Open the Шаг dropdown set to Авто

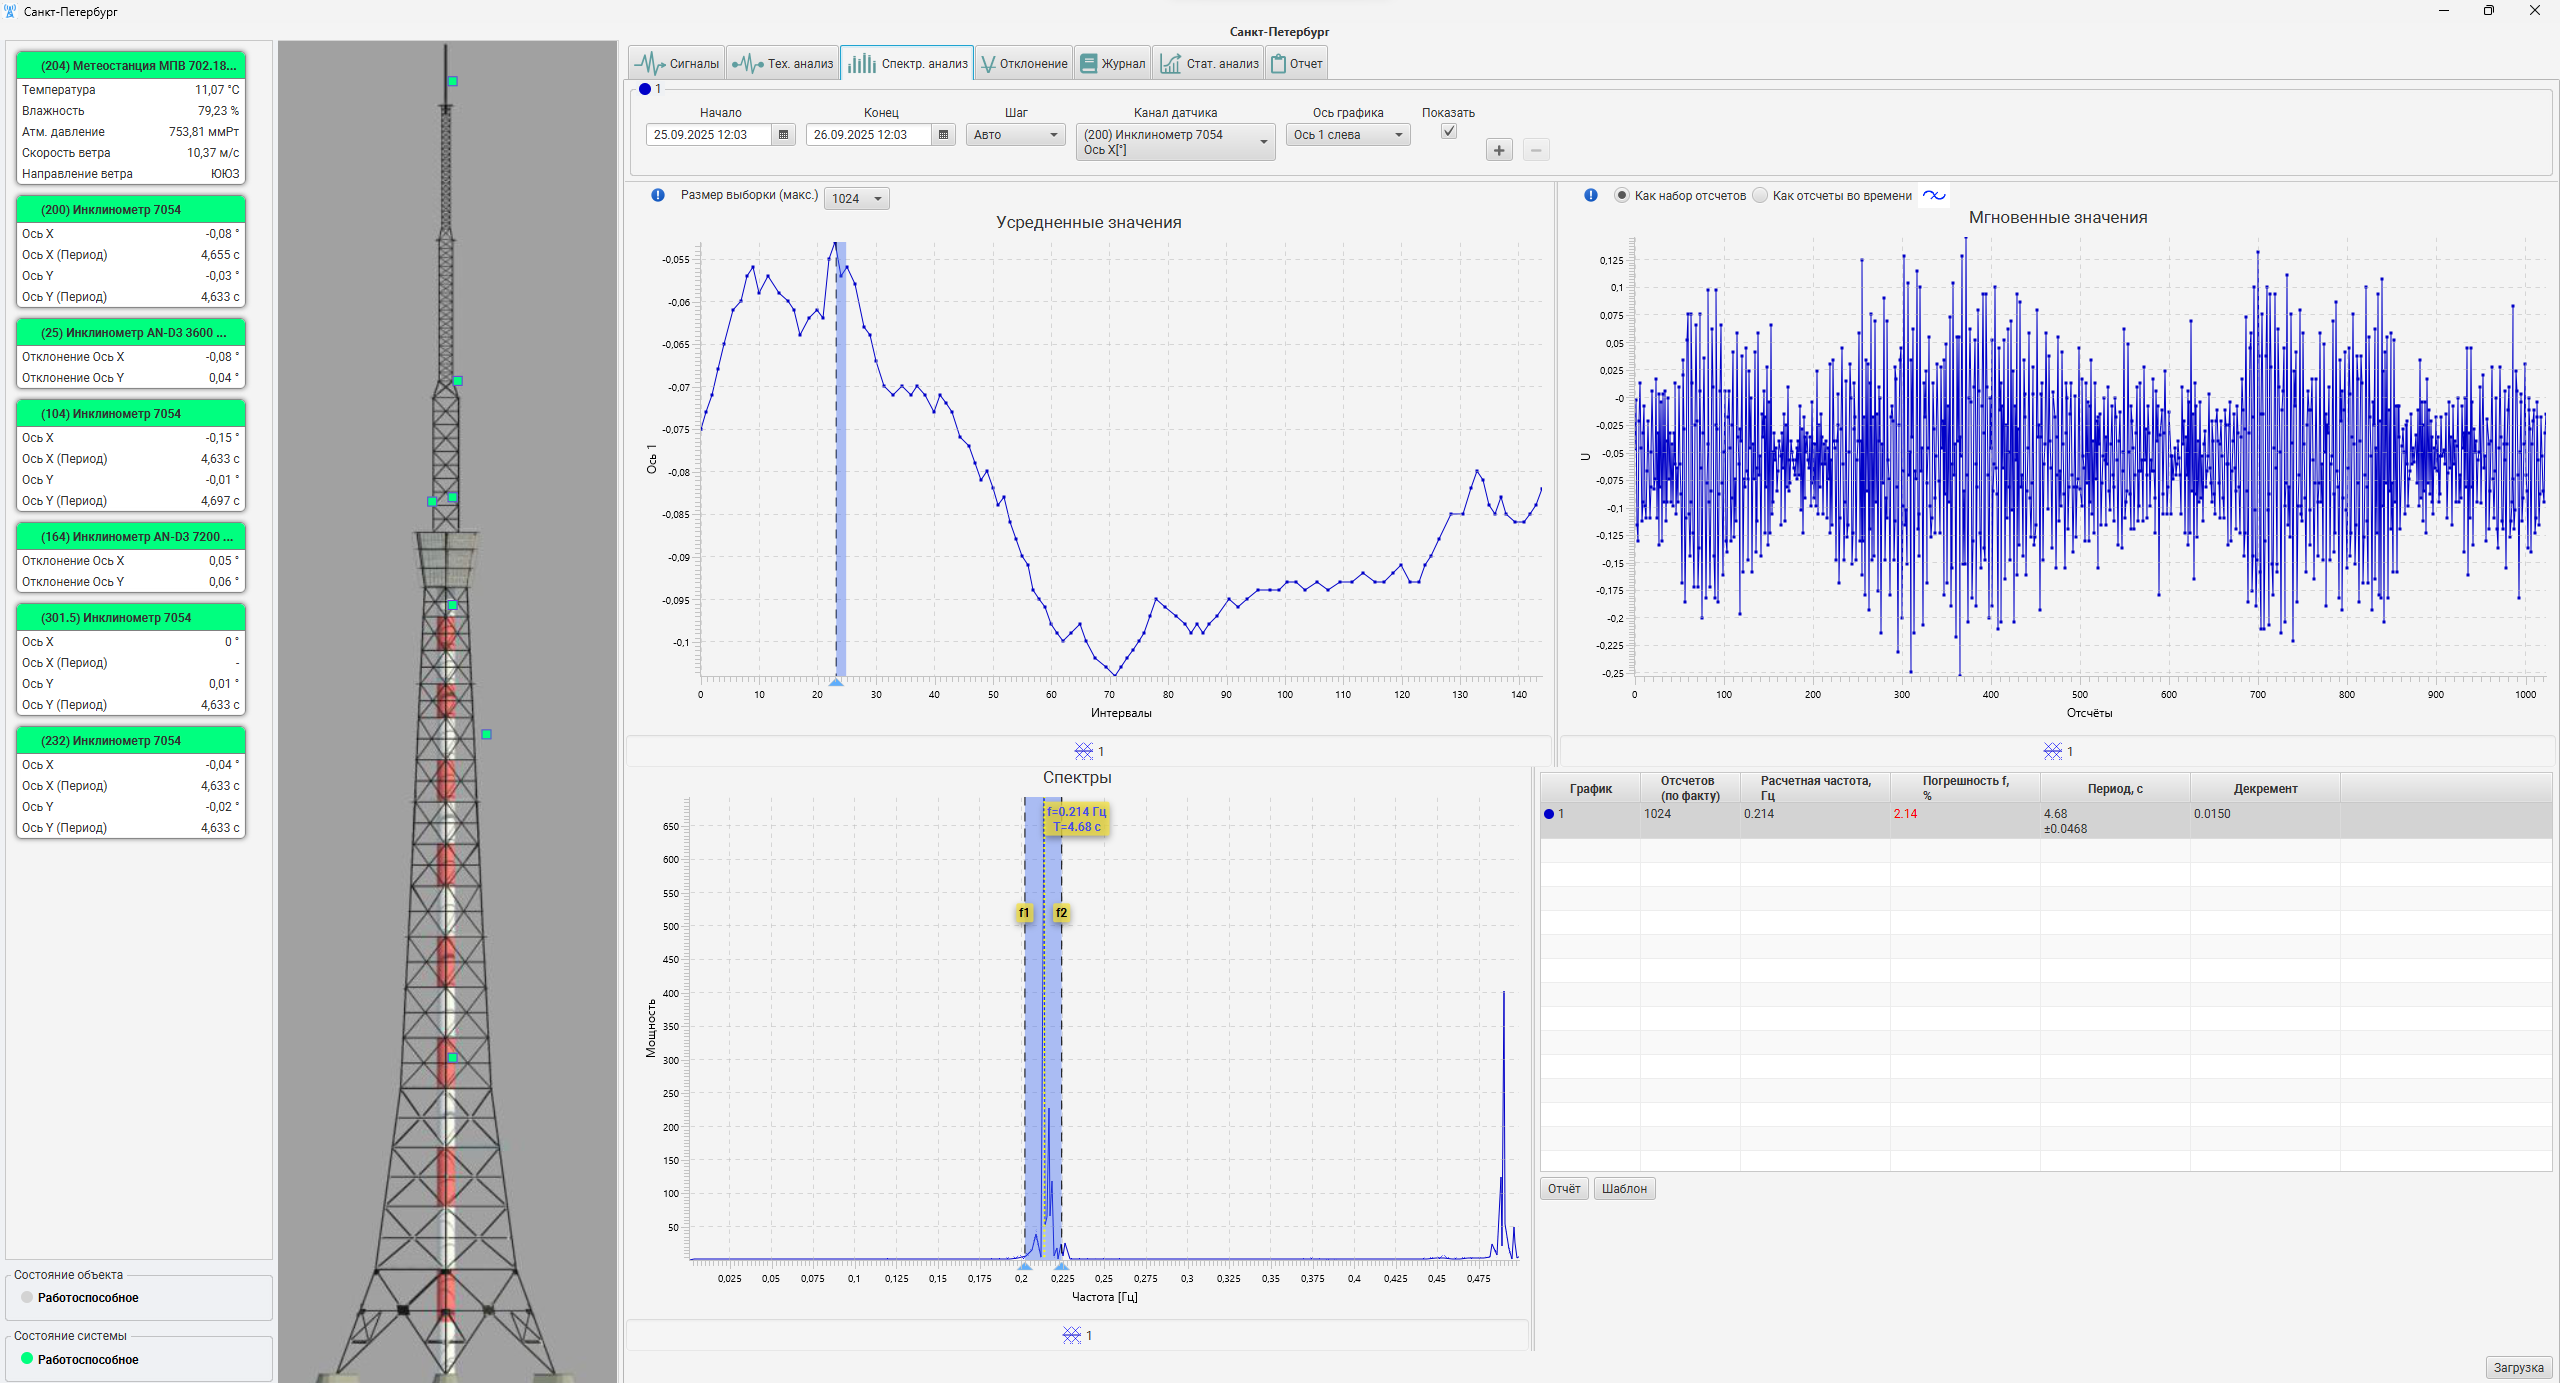1015,135
